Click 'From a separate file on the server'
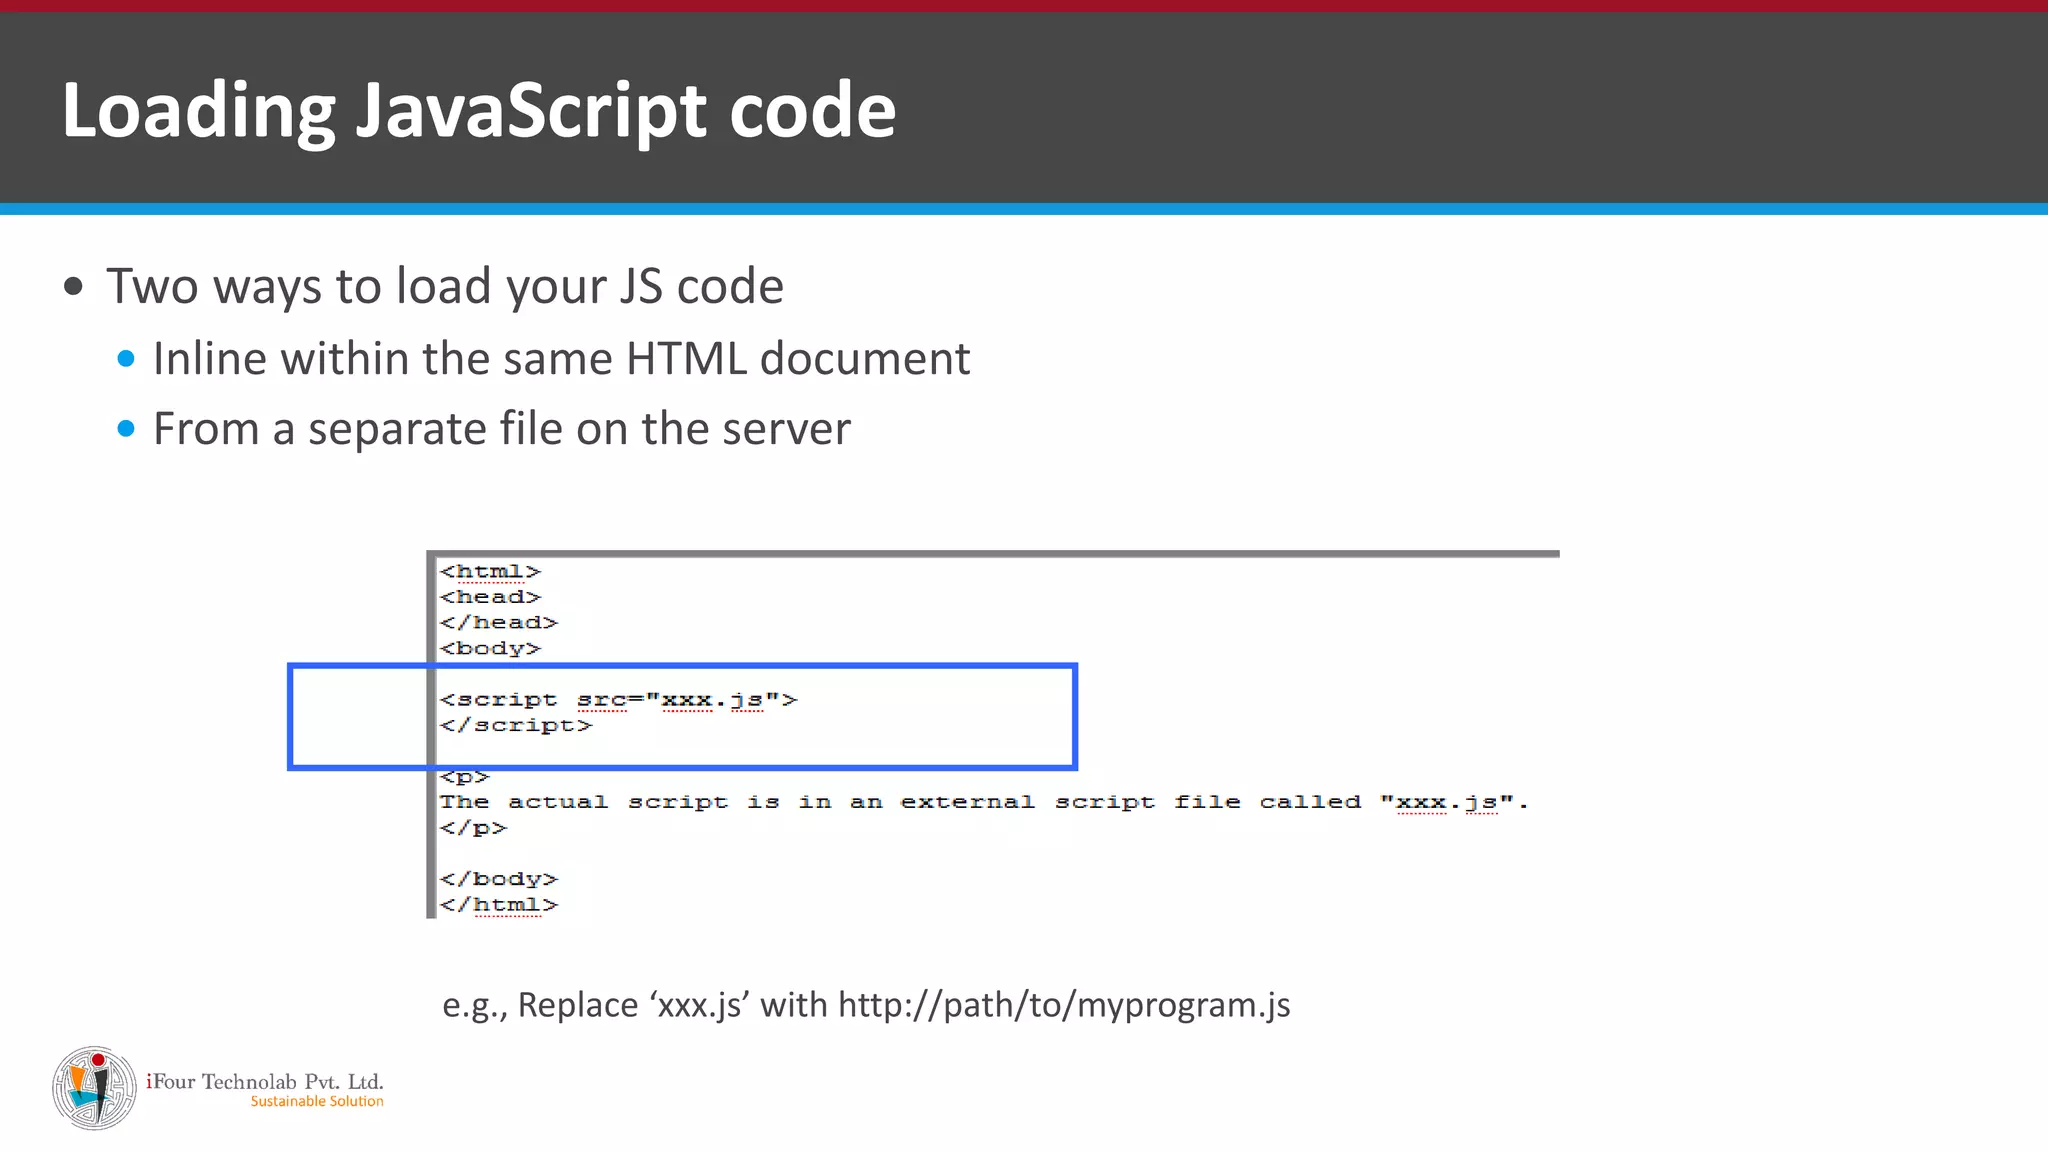Viewport: 2048px width, 1152px height. (x=502, y=429)
